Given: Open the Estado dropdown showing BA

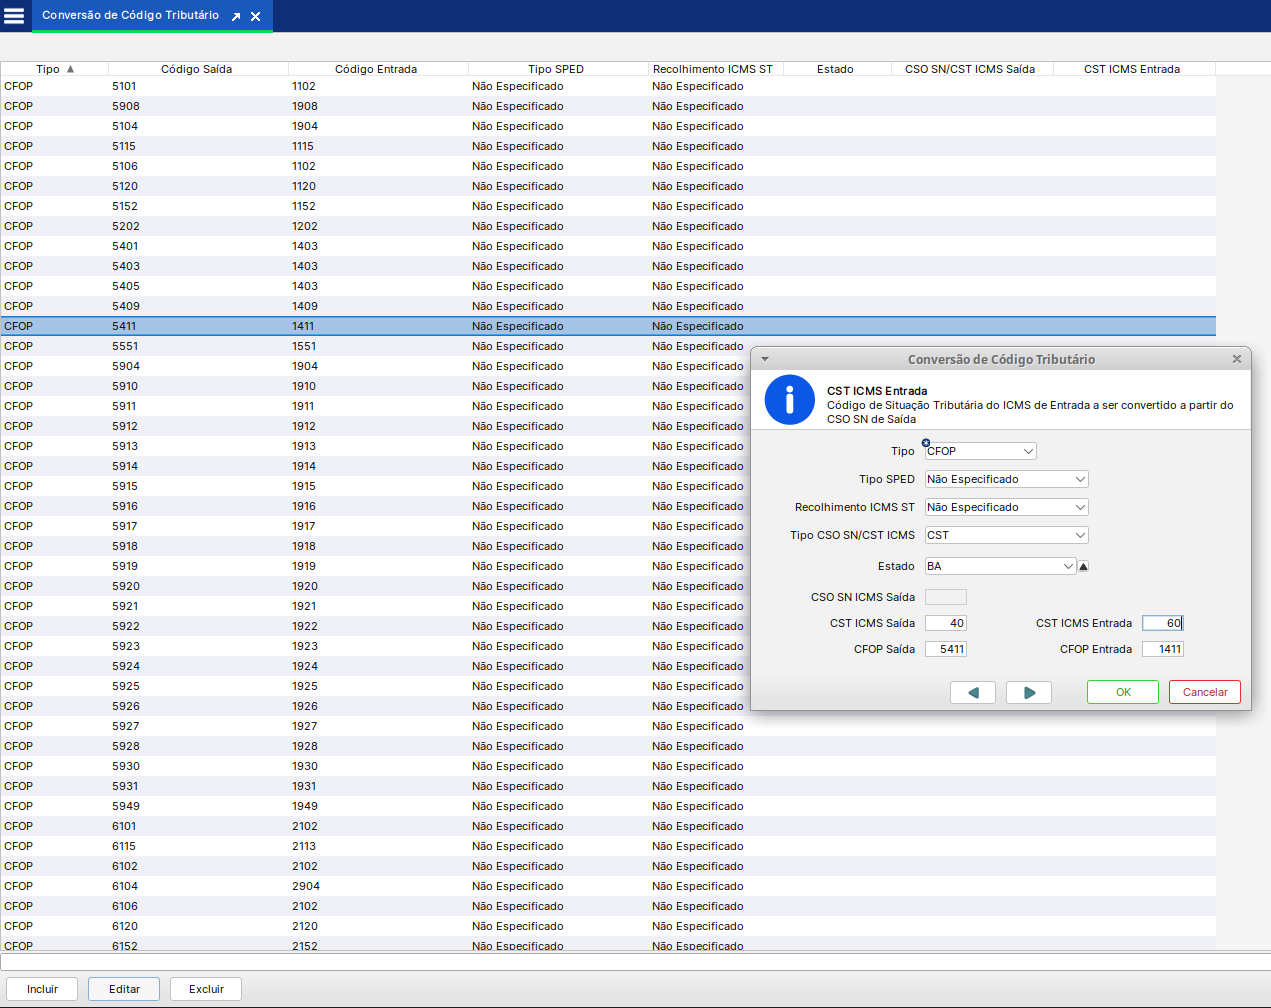Looking at the screenshot, I should point(1000,567).
